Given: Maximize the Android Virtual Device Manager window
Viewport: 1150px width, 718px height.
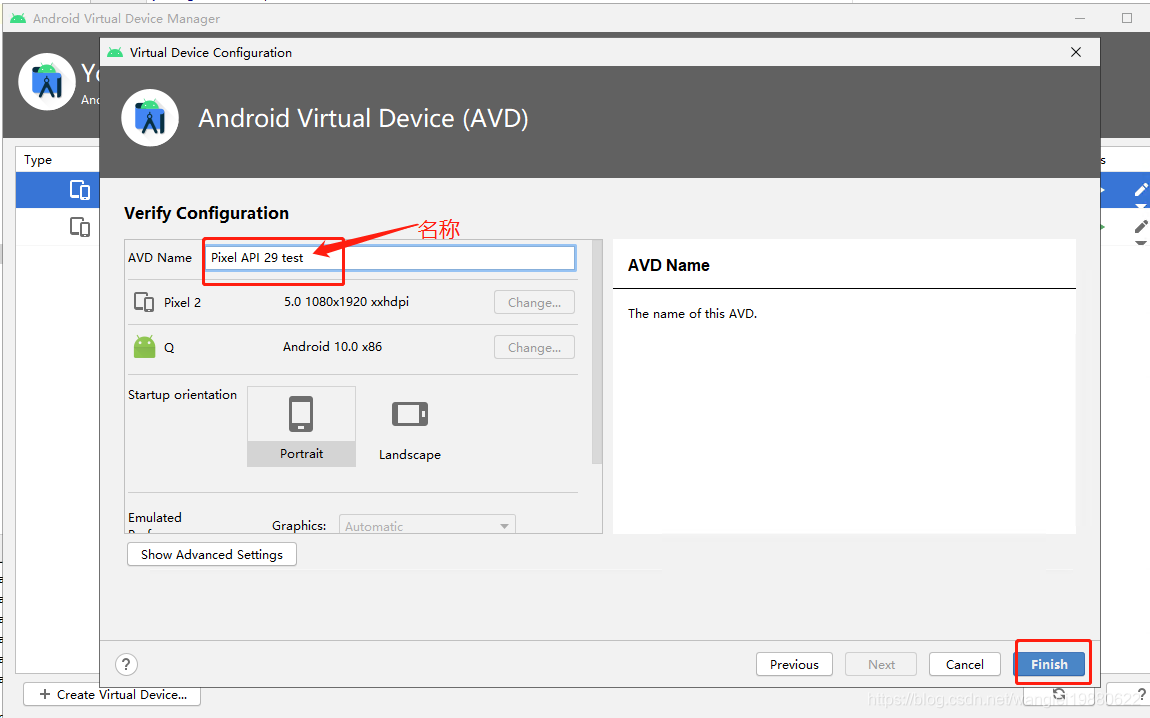Looking at the screenshot, I should pyautogui.click(x=1127, y=18).
